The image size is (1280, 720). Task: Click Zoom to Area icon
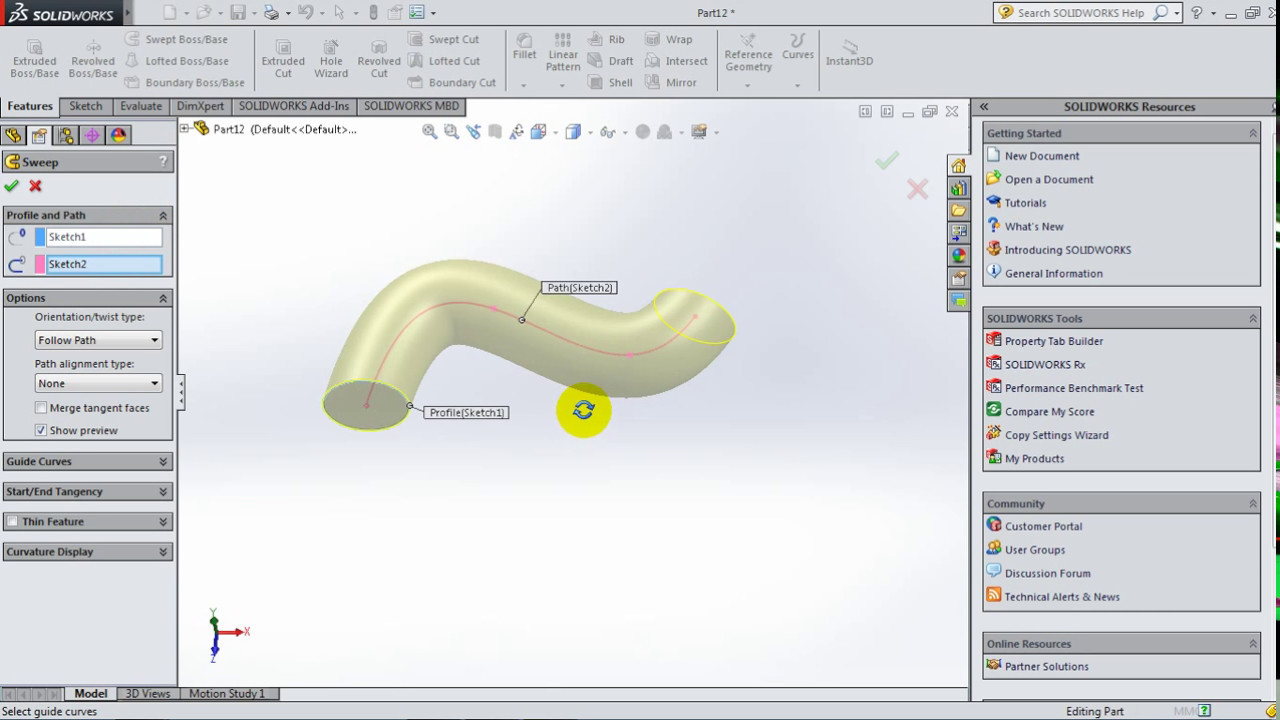tap(451, 131)
